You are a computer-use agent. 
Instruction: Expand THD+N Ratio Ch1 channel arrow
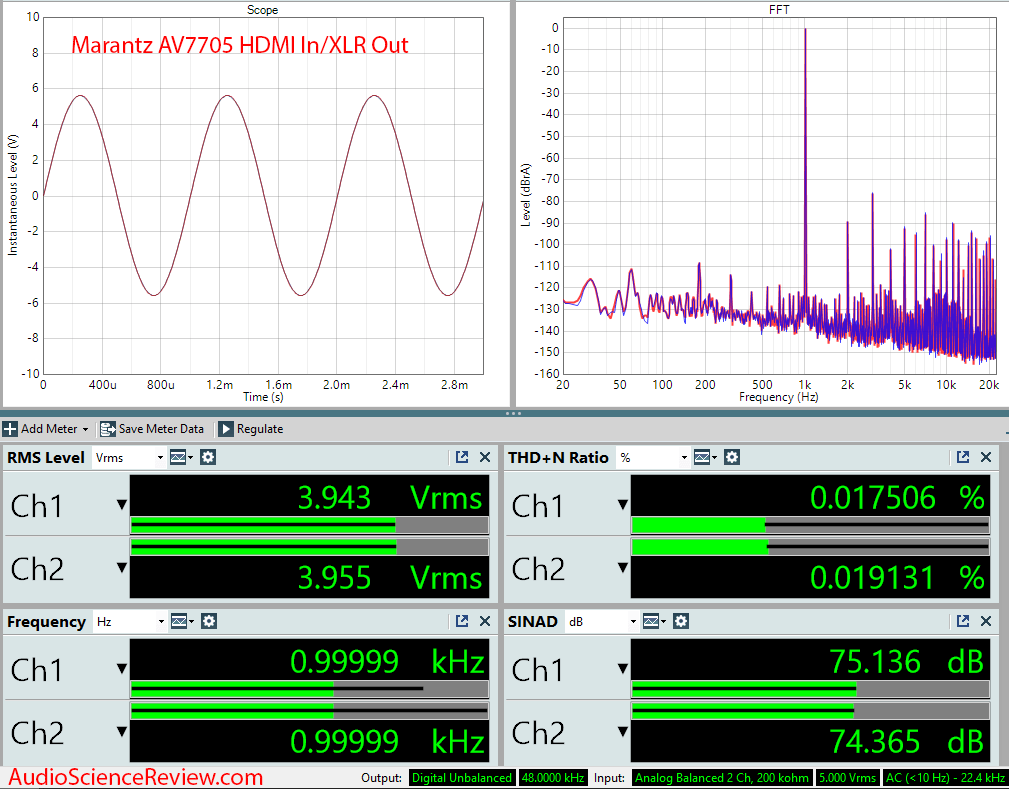point(622,505)
